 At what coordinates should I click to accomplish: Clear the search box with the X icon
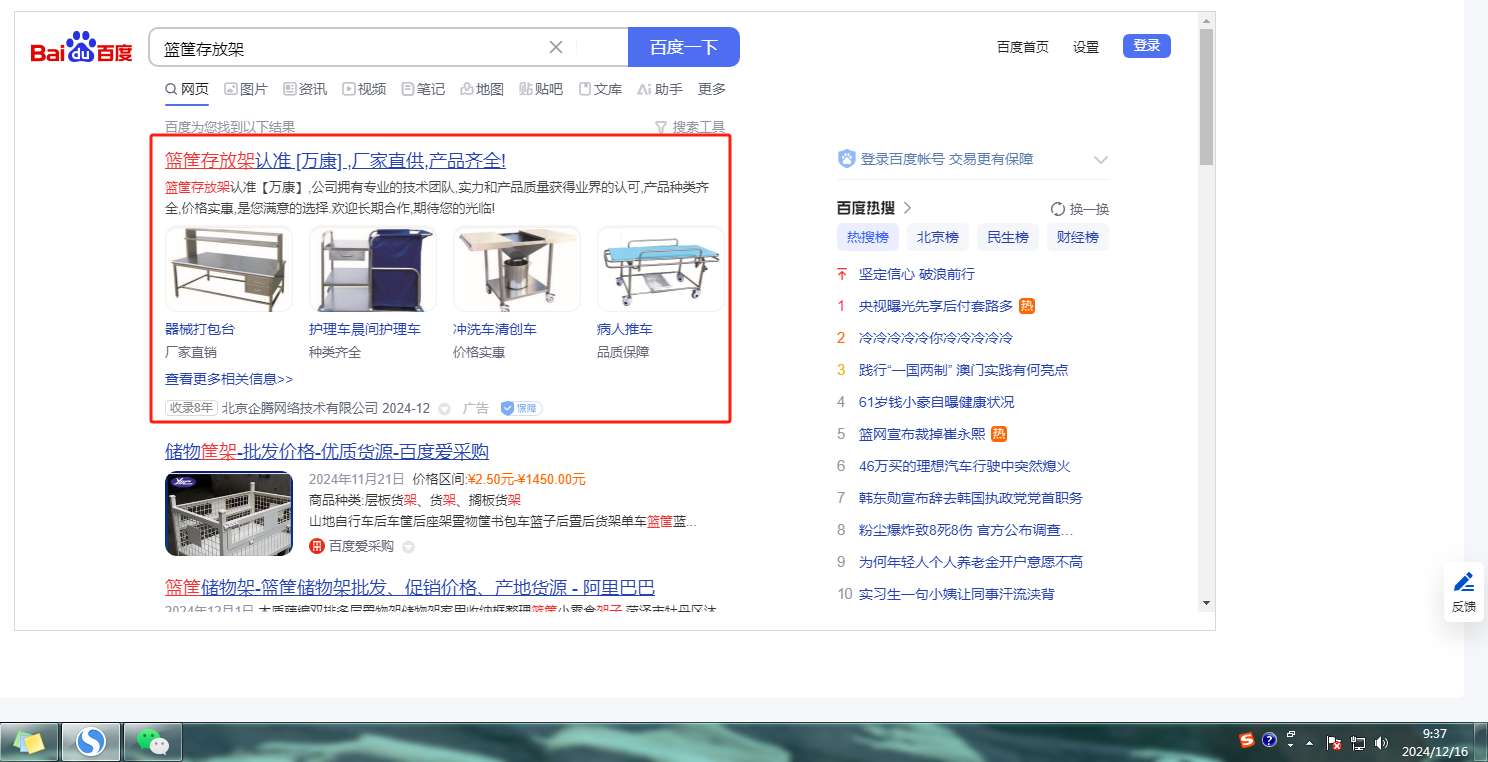click(556, 47)
